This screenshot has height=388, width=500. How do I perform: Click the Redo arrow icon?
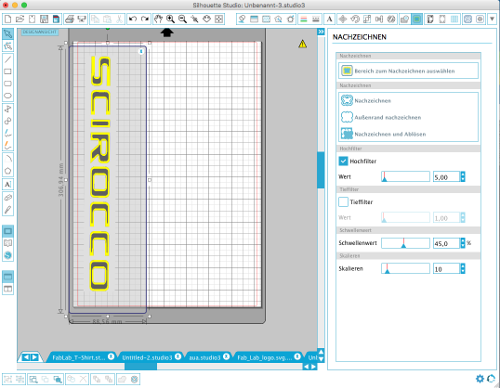[x=145, y=19]
